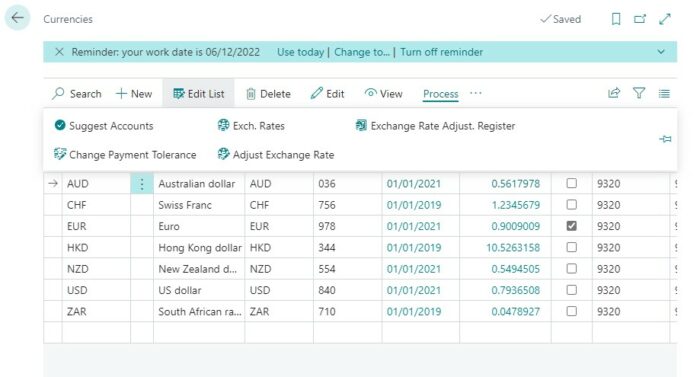Click Search in the toolbar

pos(77,94)
